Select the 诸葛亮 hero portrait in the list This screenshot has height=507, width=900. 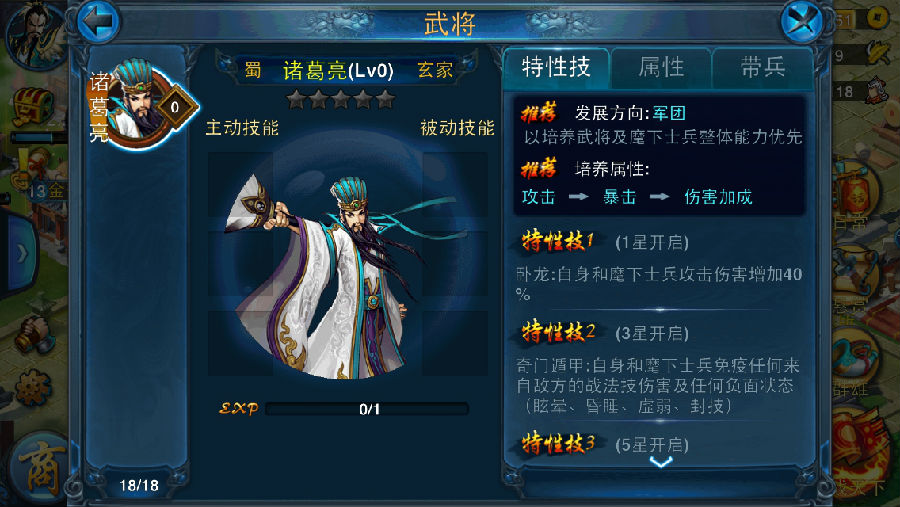142,105
